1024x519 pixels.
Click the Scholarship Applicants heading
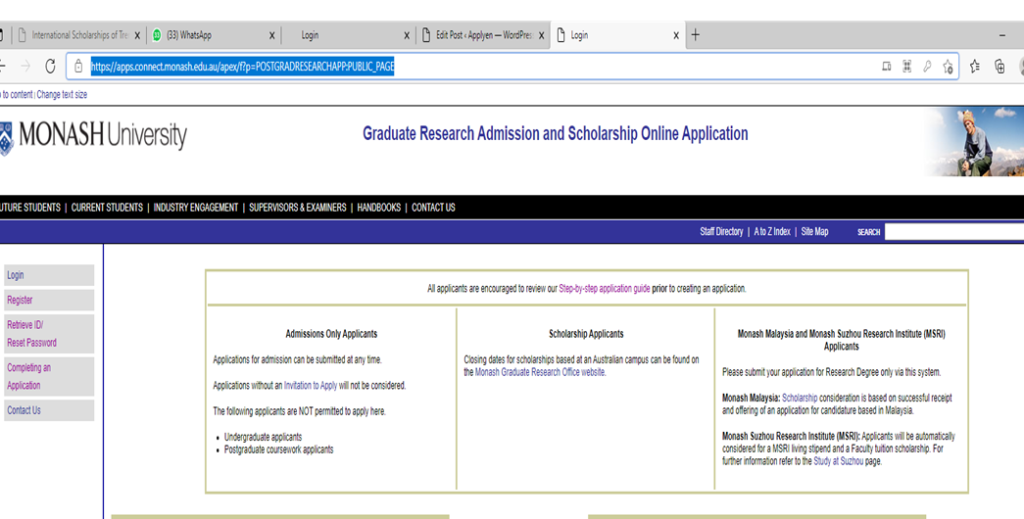click(586, 334)
